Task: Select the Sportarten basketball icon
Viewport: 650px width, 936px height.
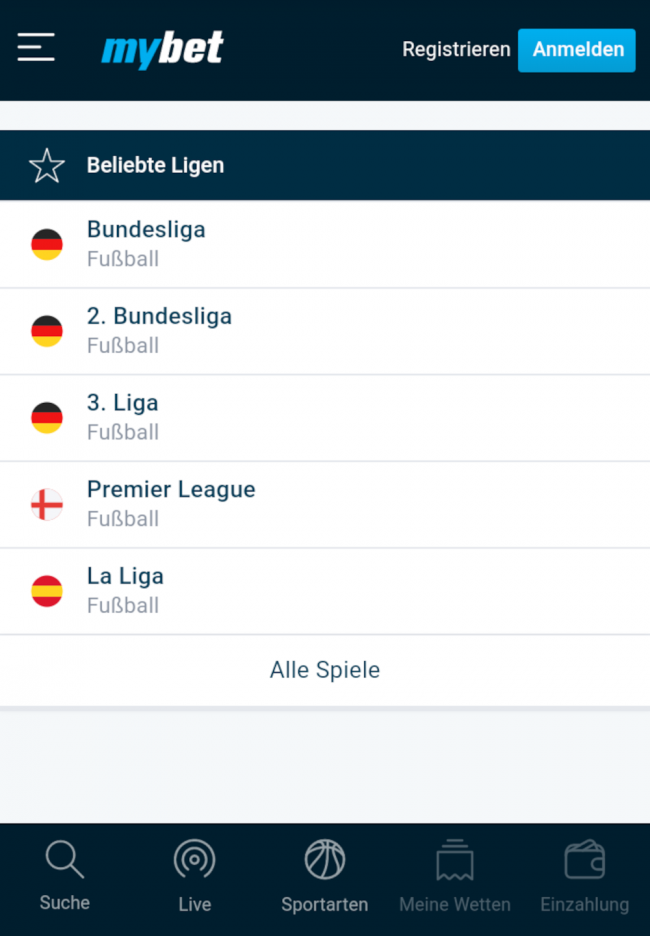Action: (325, 860)
